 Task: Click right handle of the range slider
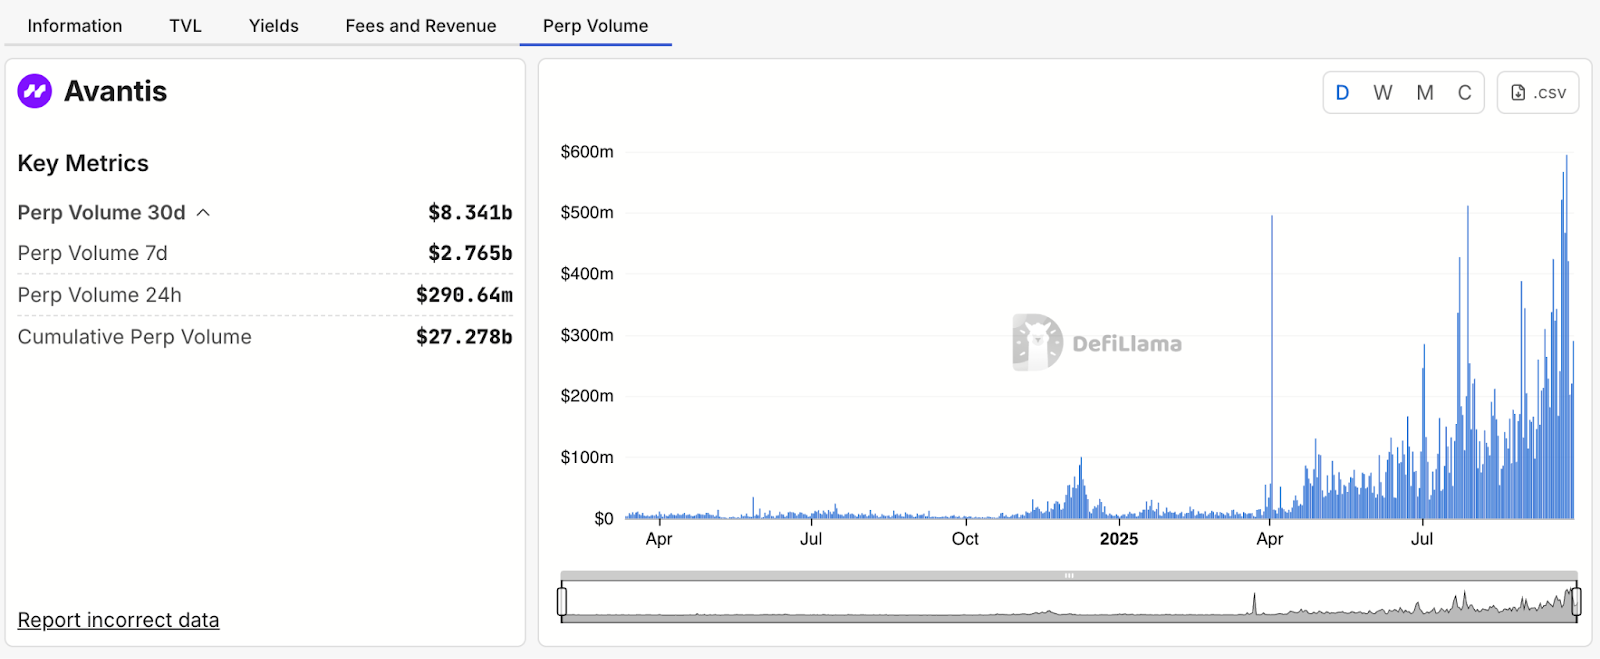(1576, 601)
